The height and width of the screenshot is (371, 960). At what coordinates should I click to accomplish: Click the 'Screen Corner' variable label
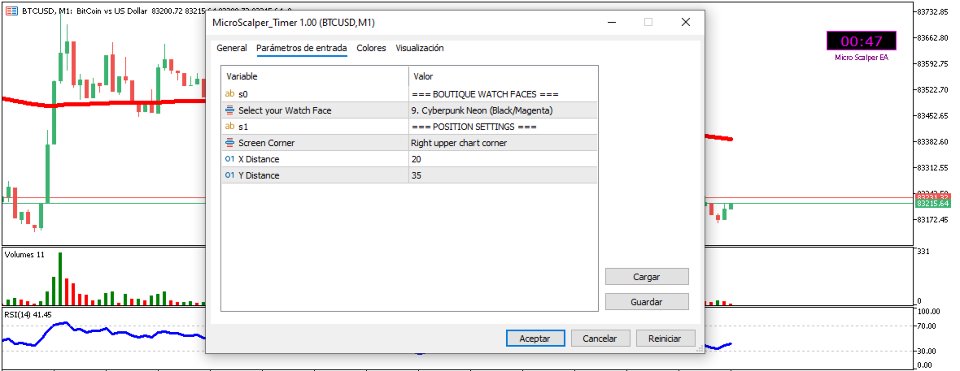[266, 143]
